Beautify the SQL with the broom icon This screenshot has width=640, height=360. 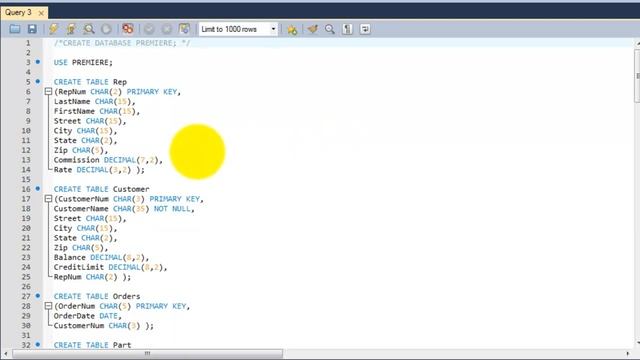(x=313, y=29)
